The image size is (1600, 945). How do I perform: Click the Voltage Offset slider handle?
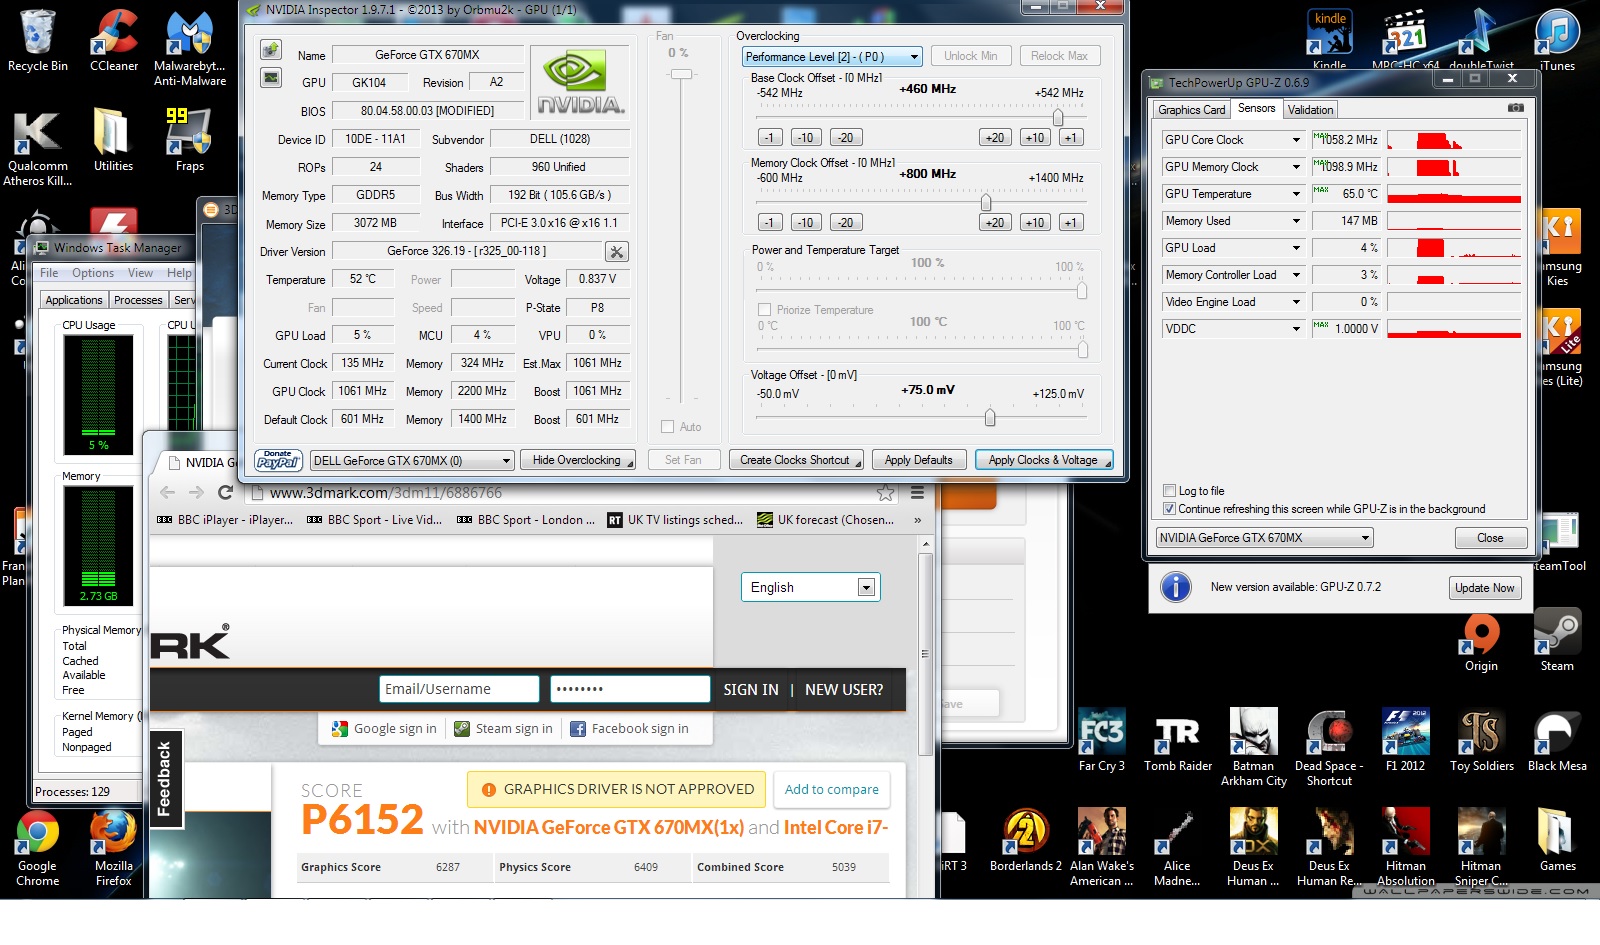(990, 417)
